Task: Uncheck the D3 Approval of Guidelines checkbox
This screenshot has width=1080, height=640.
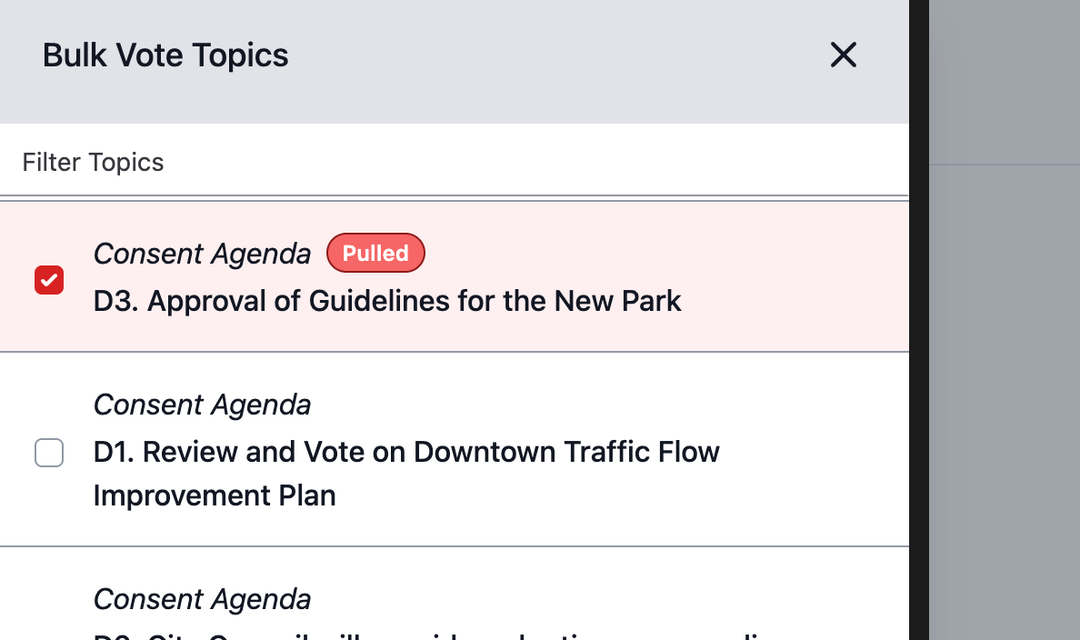Action: (49, 280)
